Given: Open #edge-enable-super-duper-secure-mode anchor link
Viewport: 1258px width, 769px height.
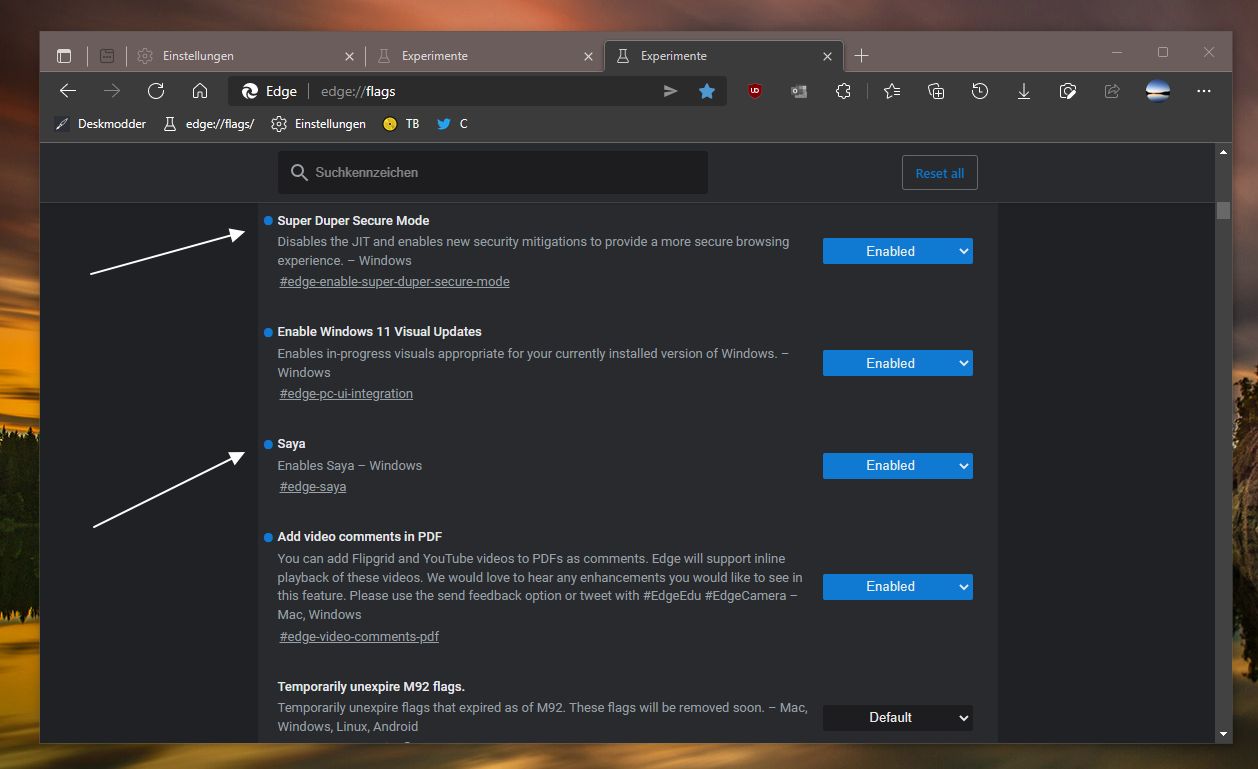Looking at the screenshot, I should (394, 282).
